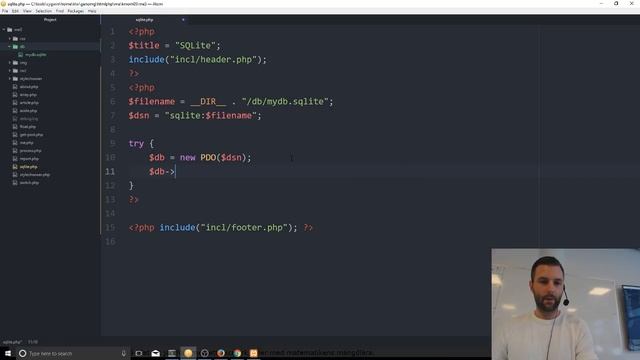640x360 pixels.
Task: Click the $dsn = "sqlite:$filename" line
Action: [x=195, y=116]
